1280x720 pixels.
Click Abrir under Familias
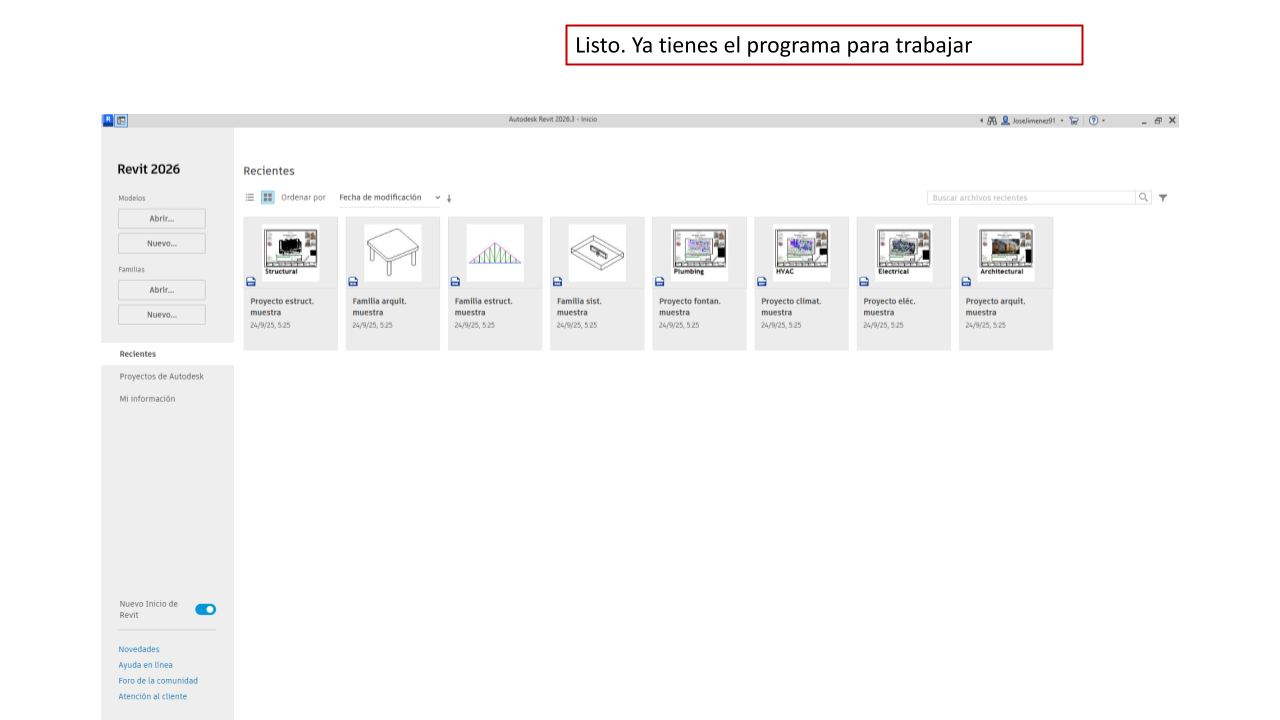pos(162,290)
